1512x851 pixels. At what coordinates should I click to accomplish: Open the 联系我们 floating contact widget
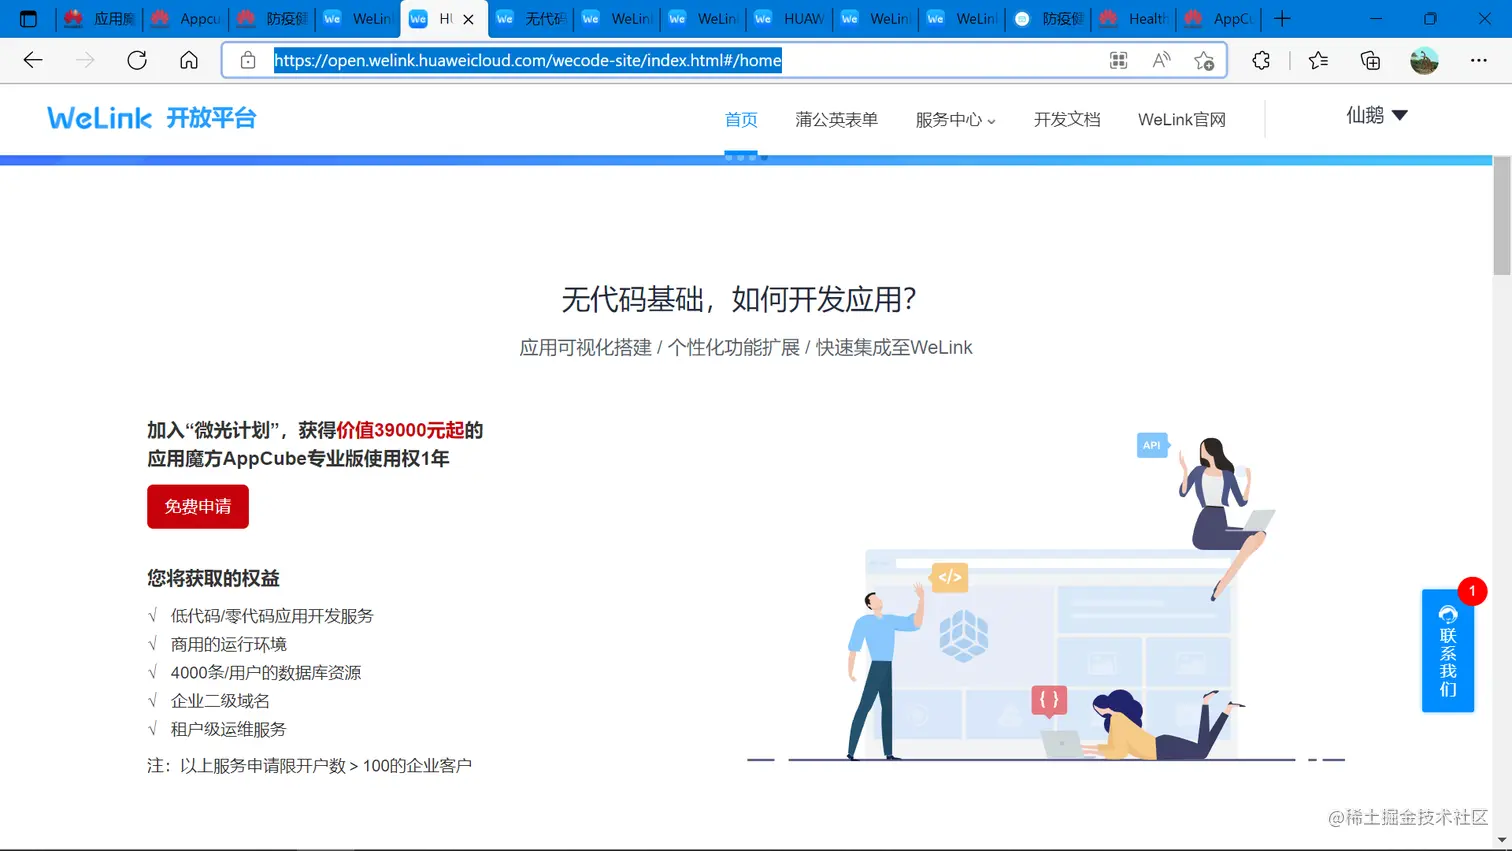click(x=1448, y=650)
